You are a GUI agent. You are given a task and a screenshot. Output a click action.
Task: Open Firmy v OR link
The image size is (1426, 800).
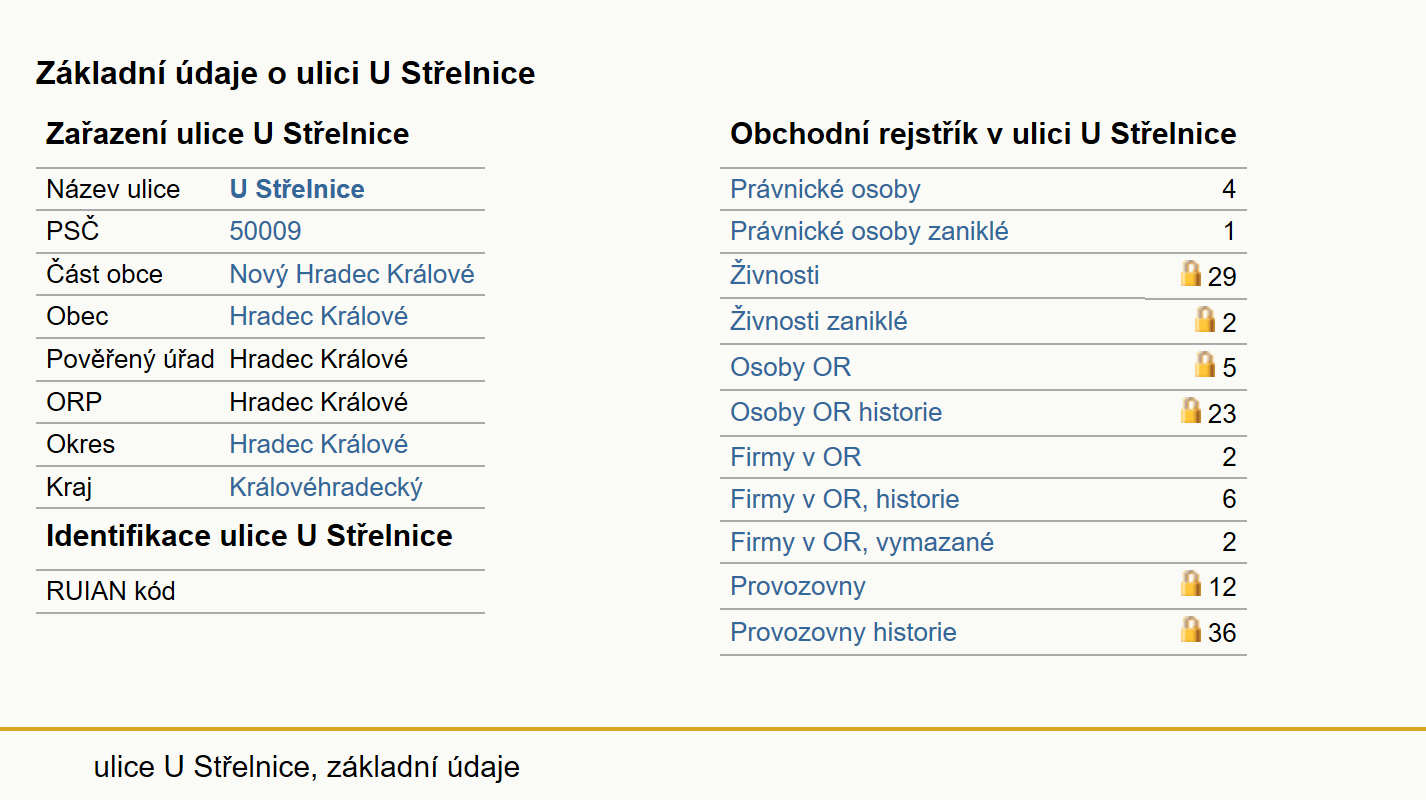pos(795,458)
